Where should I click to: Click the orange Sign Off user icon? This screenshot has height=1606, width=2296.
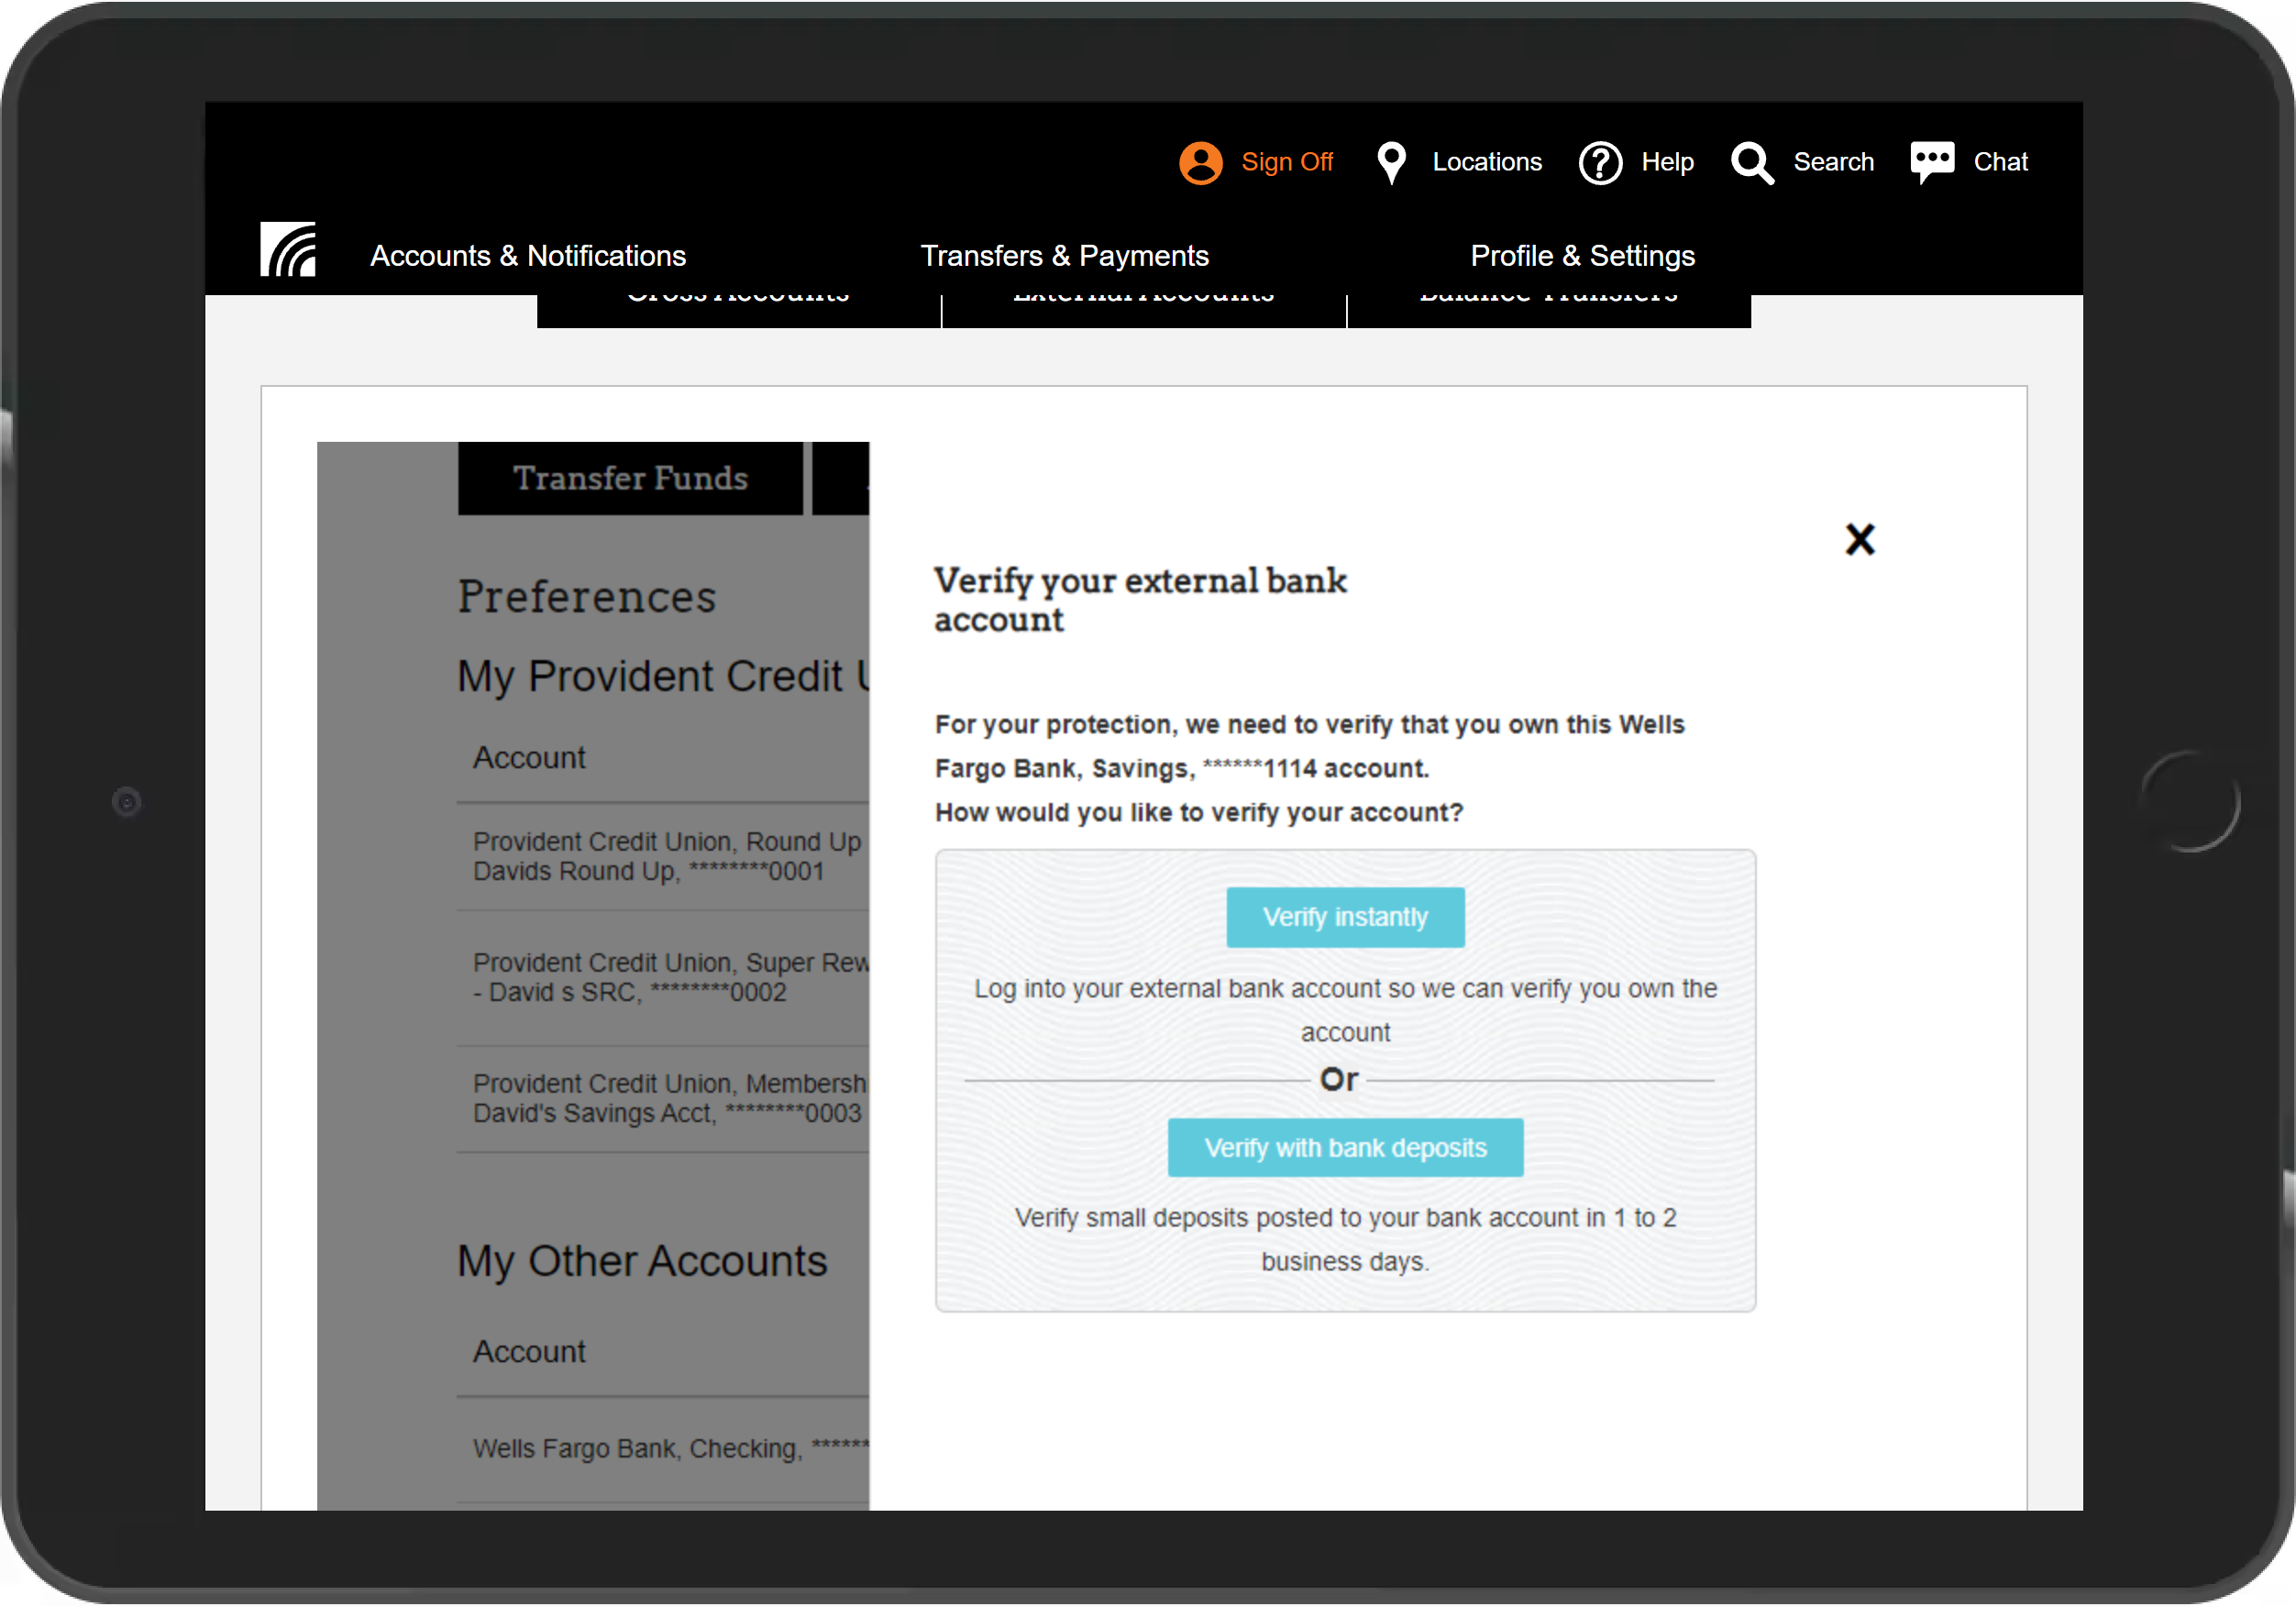pos(1200,162)
